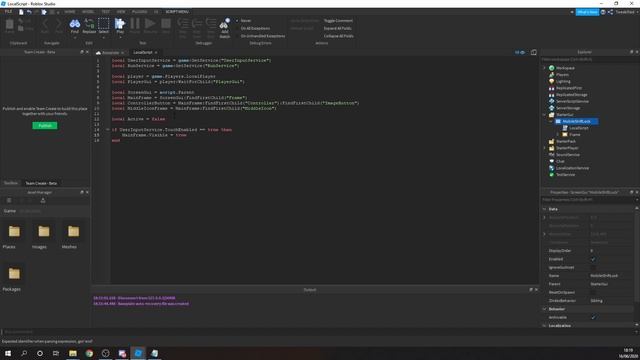The width and height of the screenshot is (640, 360).
Task: Switch to the PLUGINS ribbon tab
Action: click(140, 12)
